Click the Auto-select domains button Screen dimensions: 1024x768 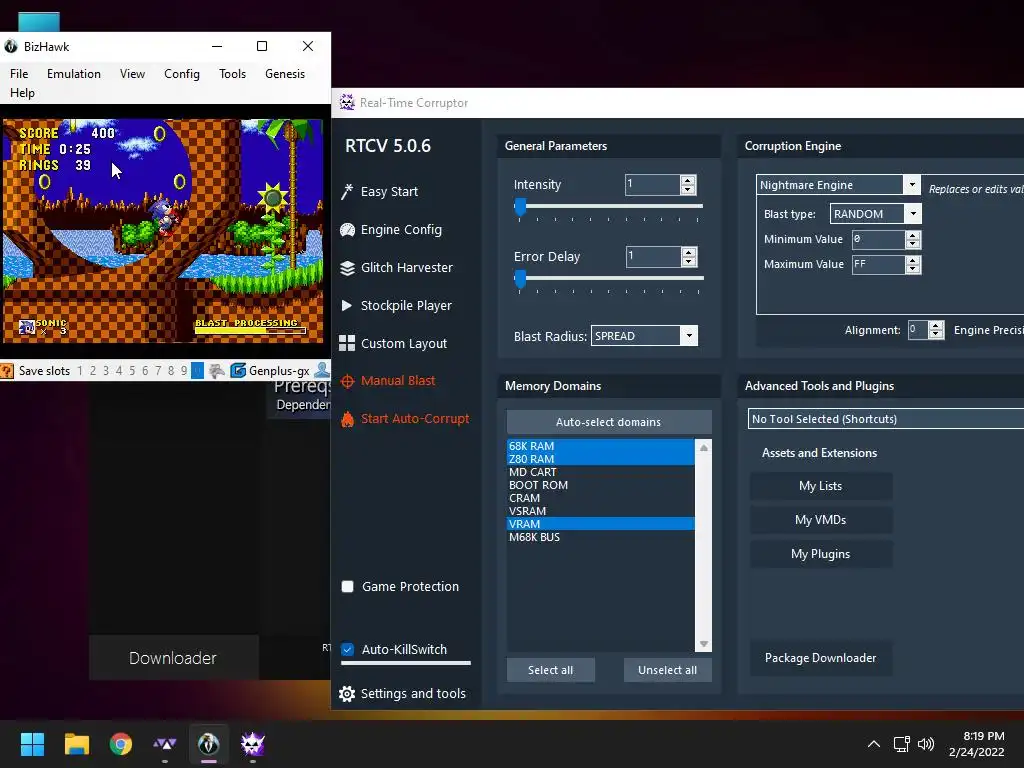609,422
